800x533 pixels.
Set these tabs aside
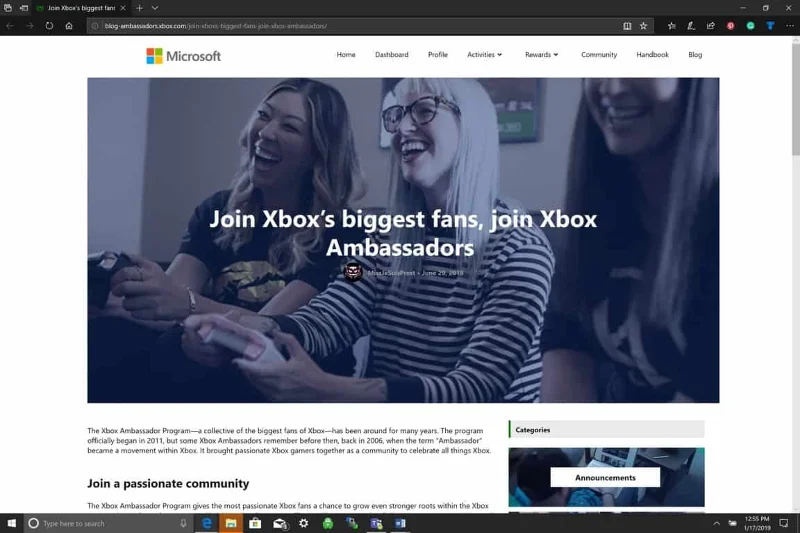(x=23, y=8)
